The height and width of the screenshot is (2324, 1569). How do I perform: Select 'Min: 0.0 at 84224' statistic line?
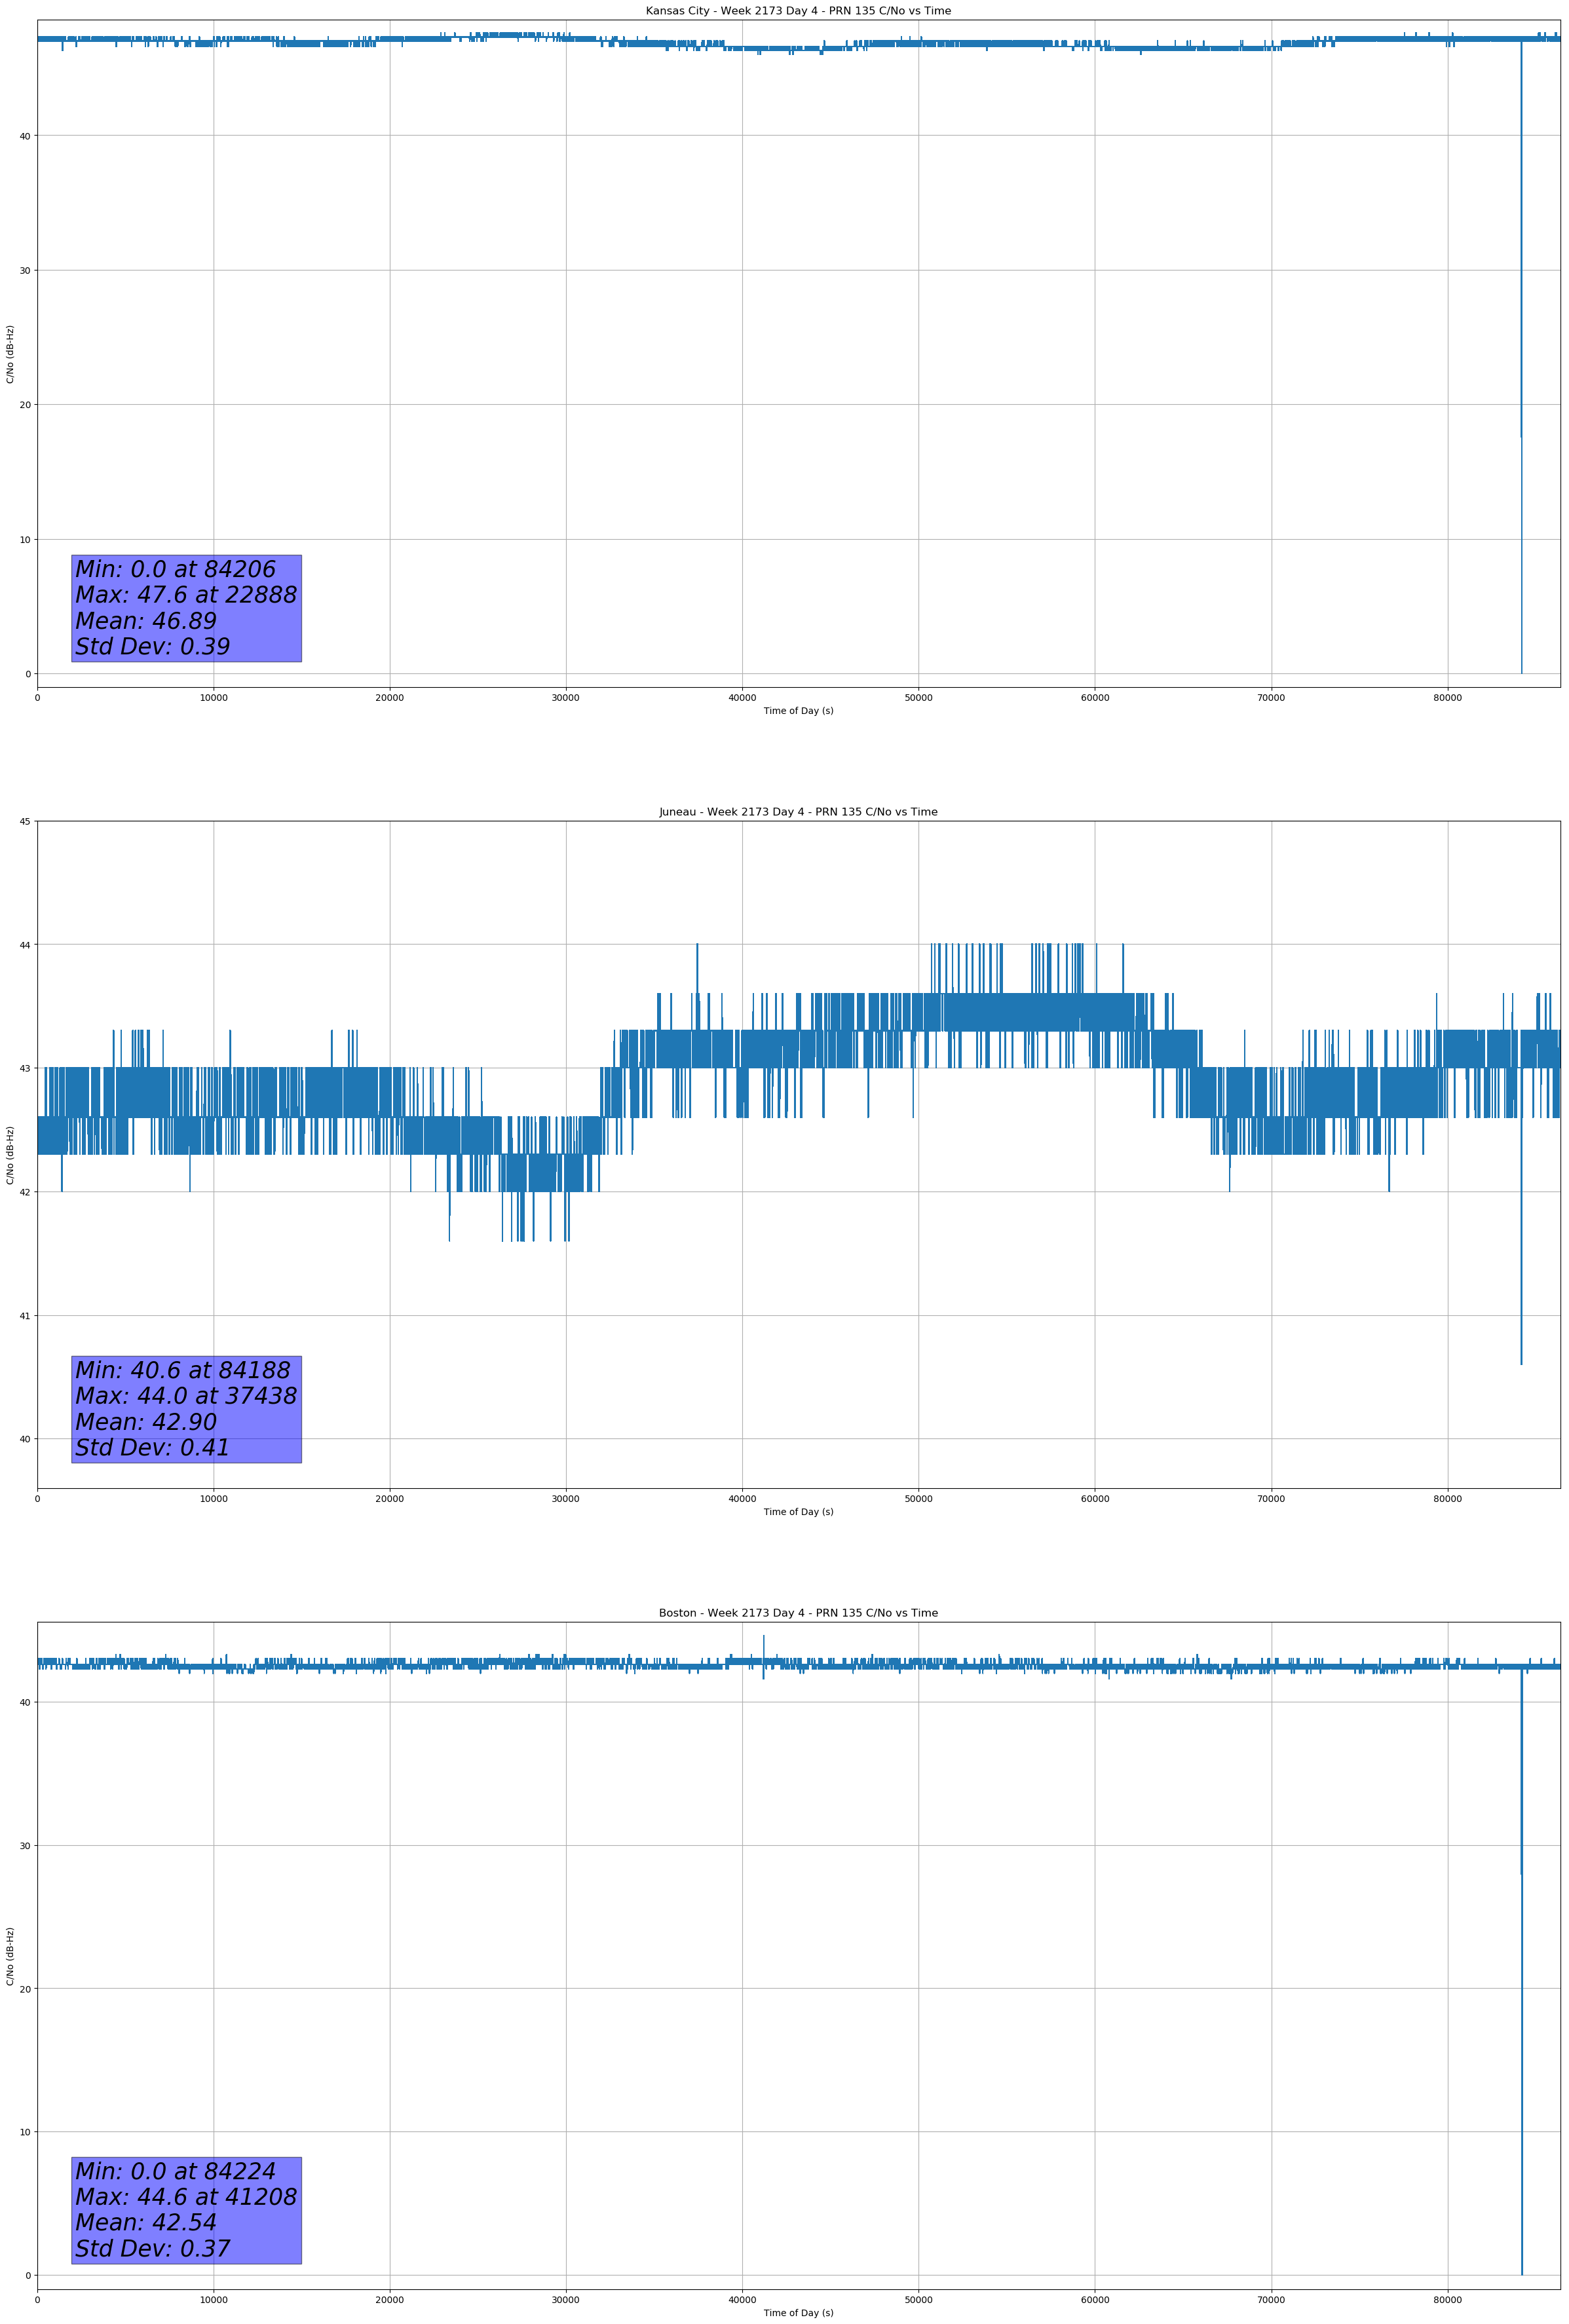(176, 2171)
